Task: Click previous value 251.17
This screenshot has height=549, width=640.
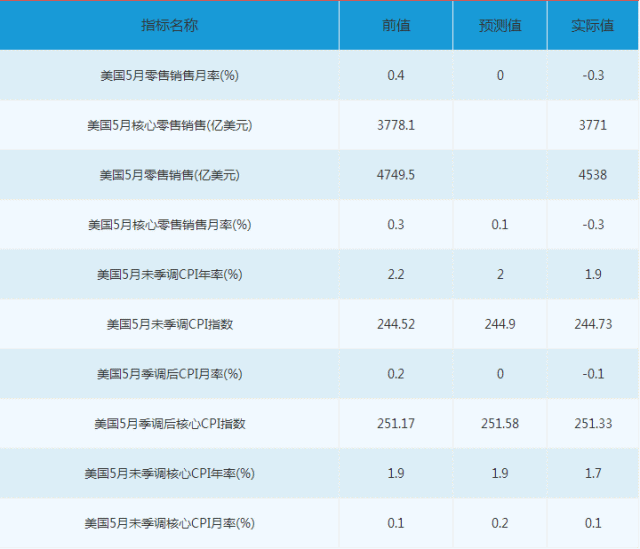Action: pos(396,424)
